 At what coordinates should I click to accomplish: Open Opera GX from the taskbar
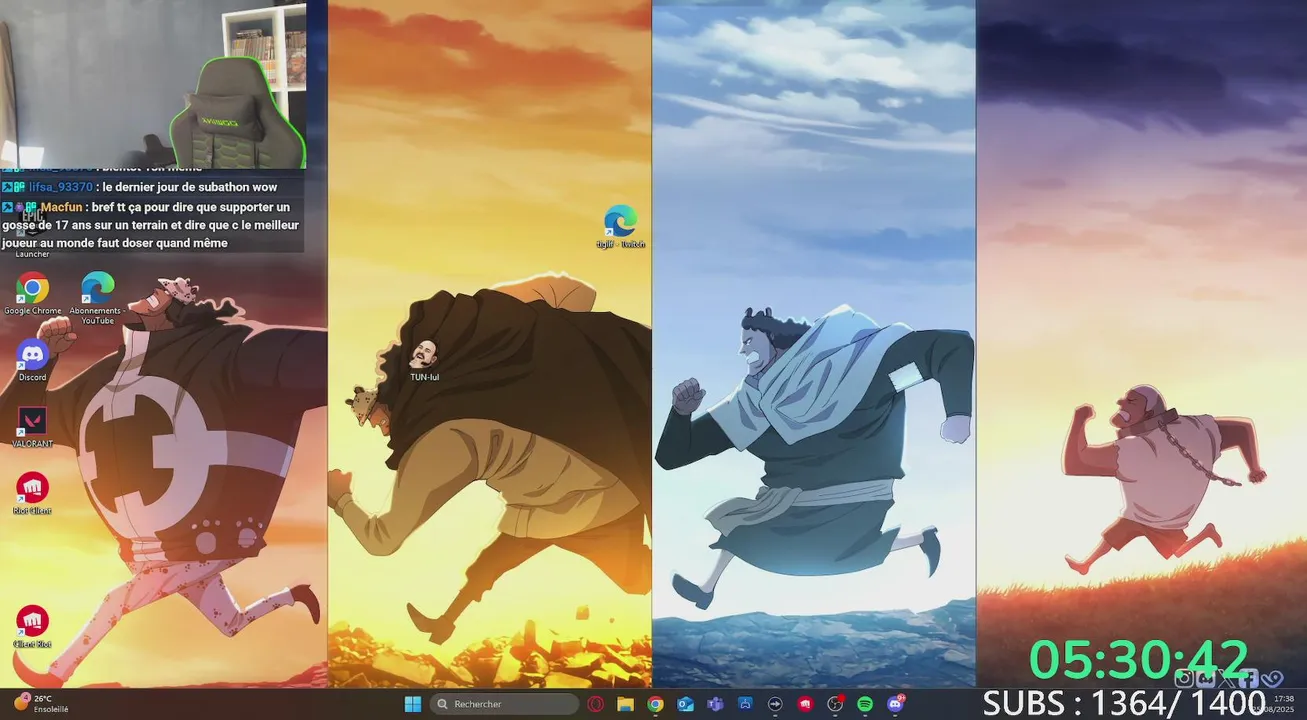pos(596,704)
